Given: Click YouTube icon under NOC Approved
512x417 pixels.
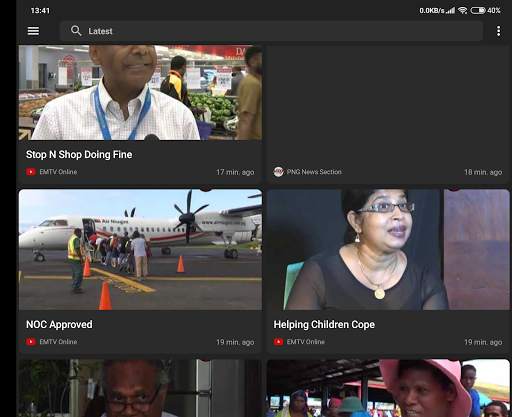Looking at the screenshot, I should [31, 342].
